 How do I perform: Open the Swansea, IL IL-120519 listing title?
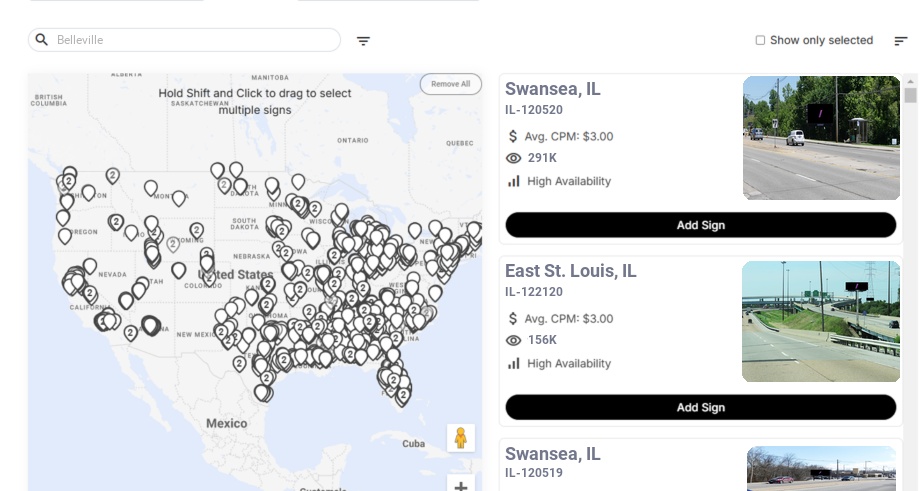553,454
